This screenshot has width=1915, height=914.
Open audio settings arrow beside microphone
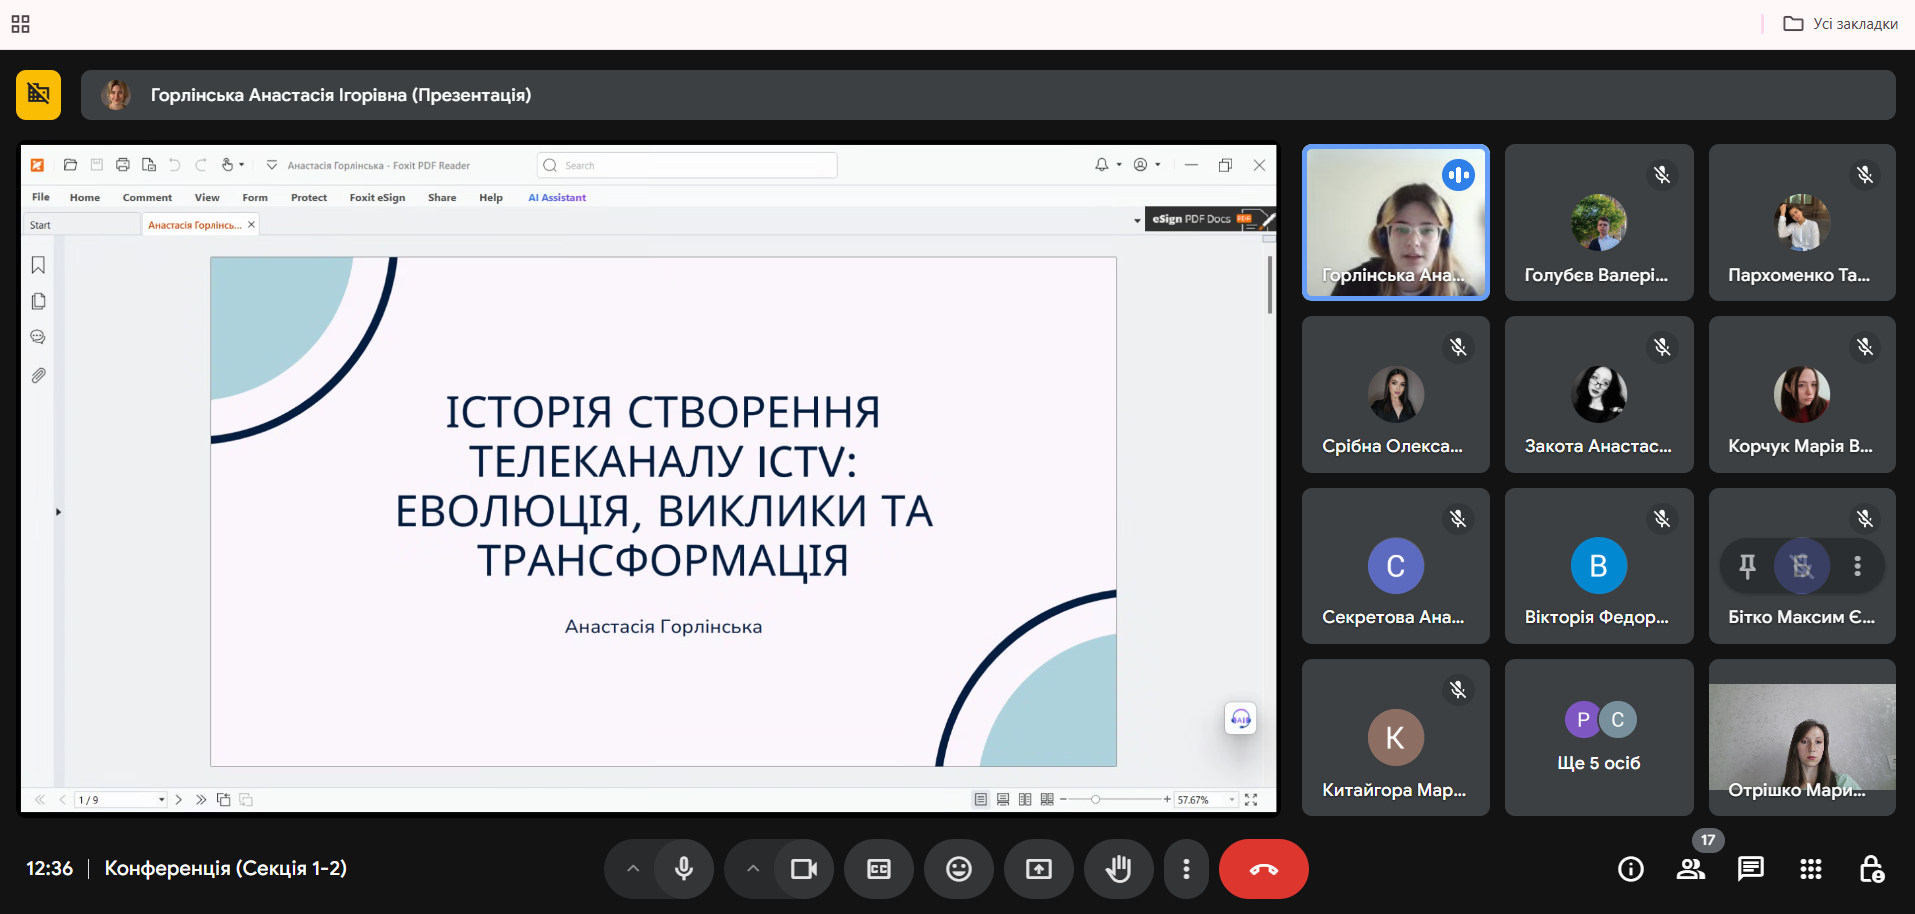(x=633, y=869)
